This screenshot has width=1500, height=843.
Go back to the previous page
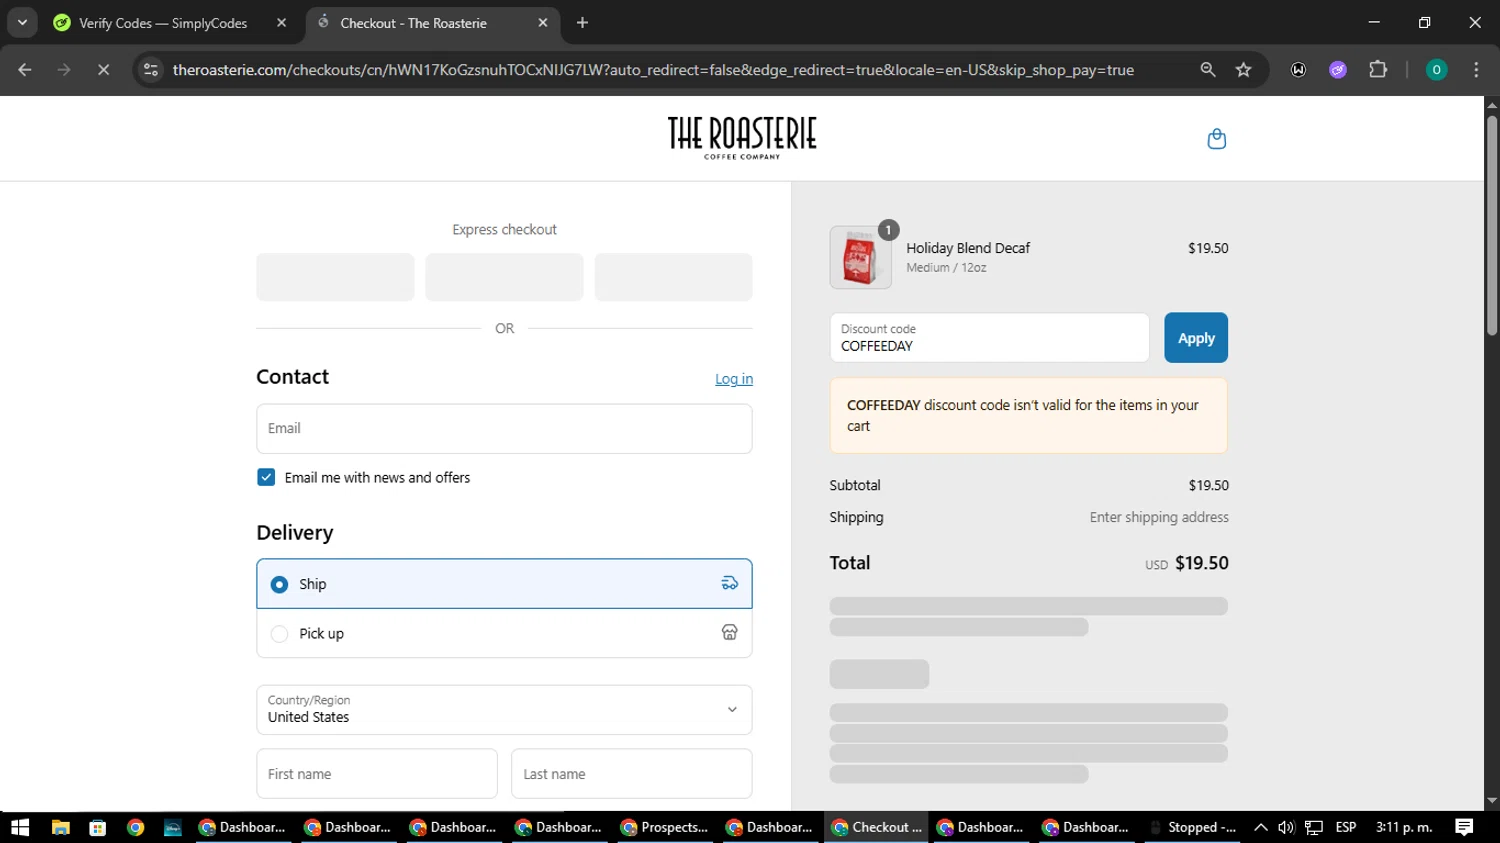point(25,70)
